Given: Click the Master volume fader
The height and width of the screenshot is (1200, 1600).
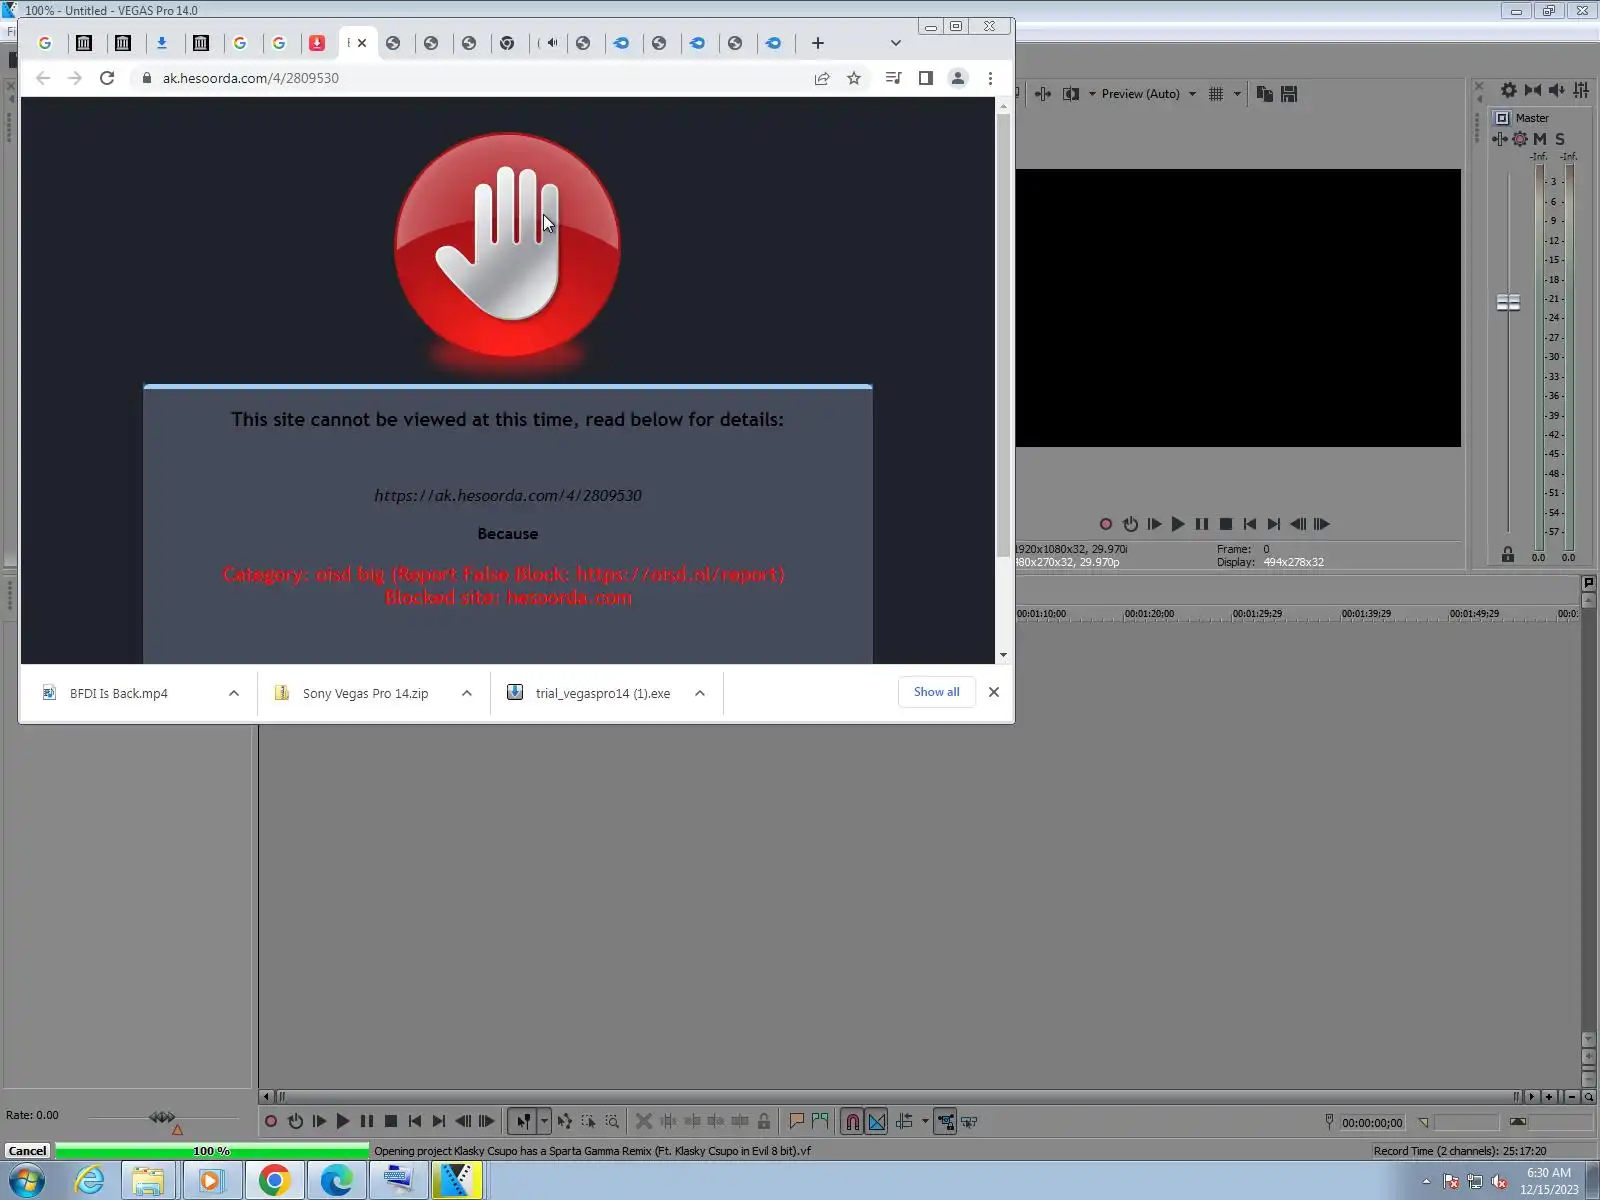Looking at the screenshot, I should (x=1508, y=302).
